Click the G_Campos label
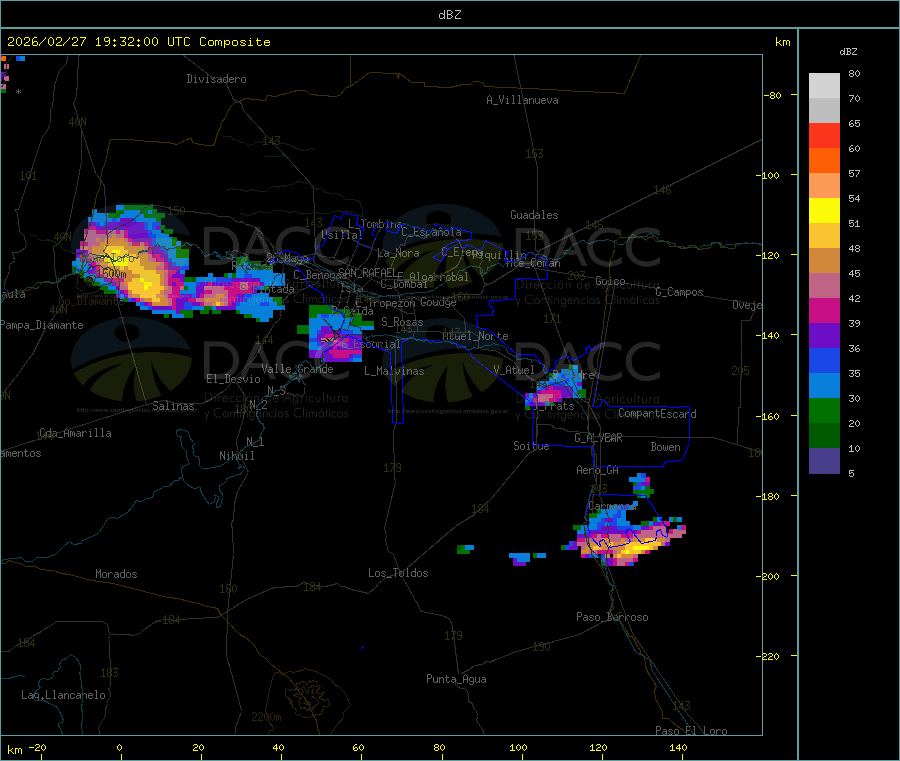This screenshot has height=761, width=900. pos(679,292)
